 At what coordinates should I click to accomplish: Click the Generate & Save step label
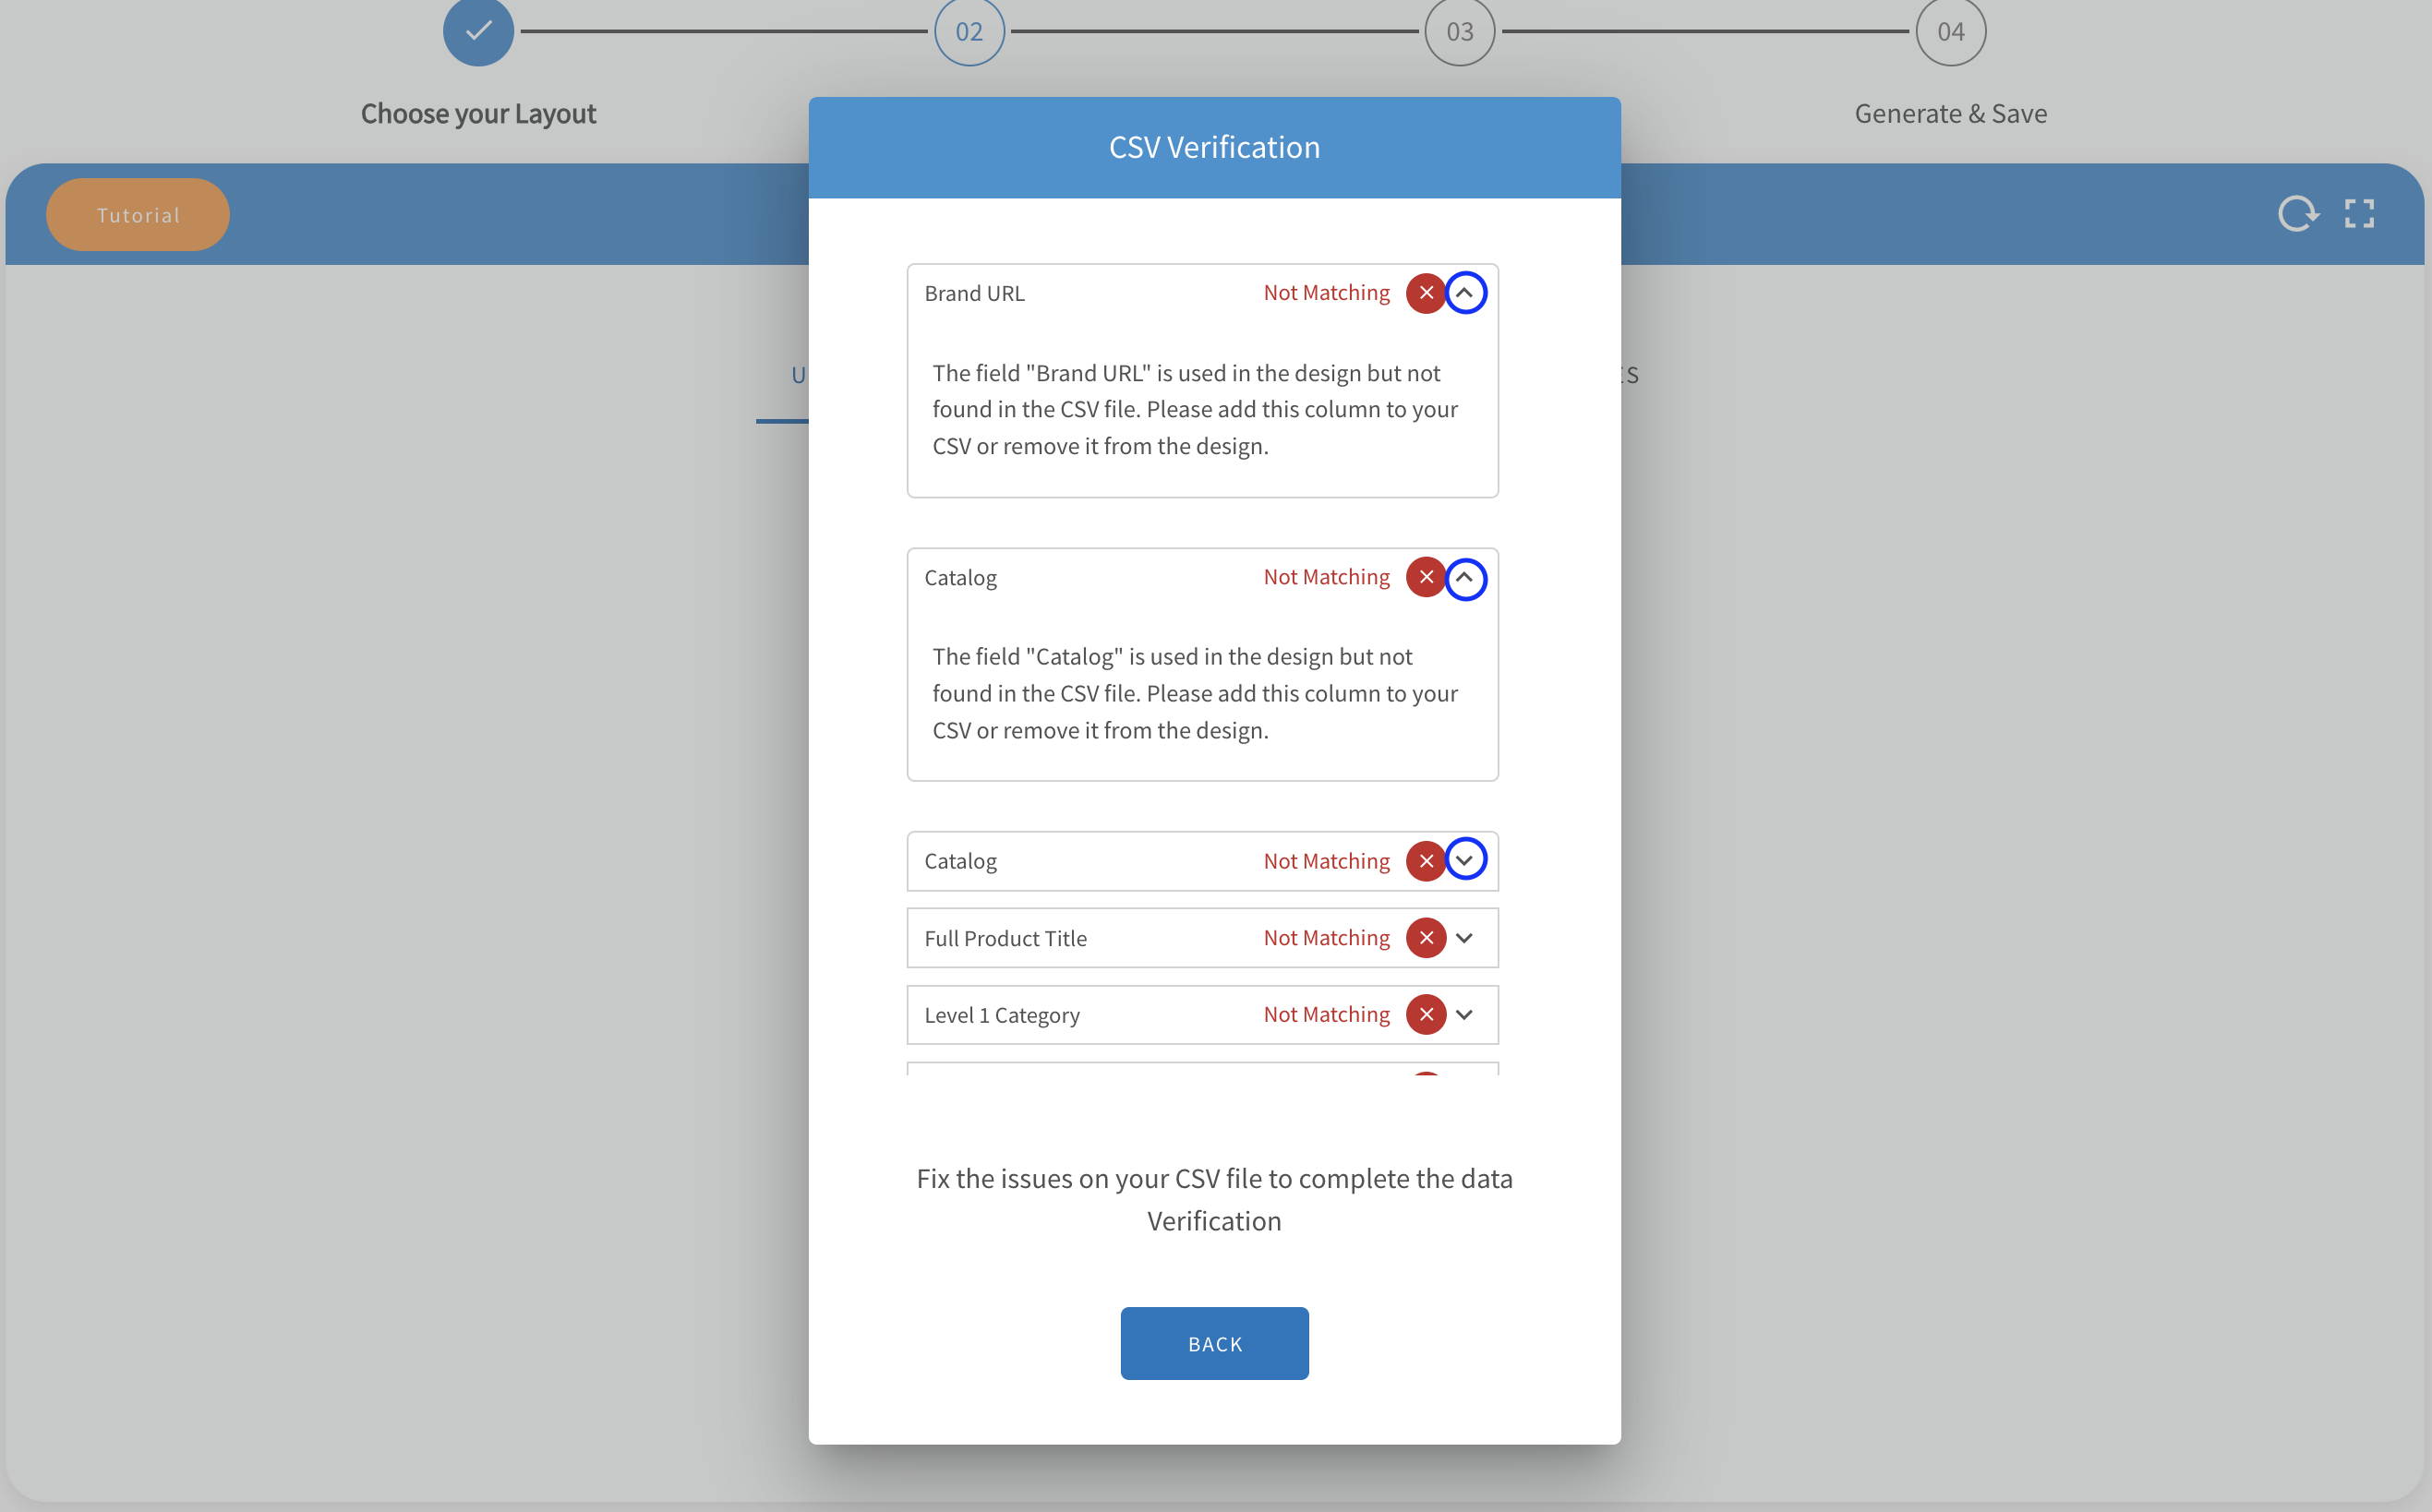click(x=1950, y=114)
